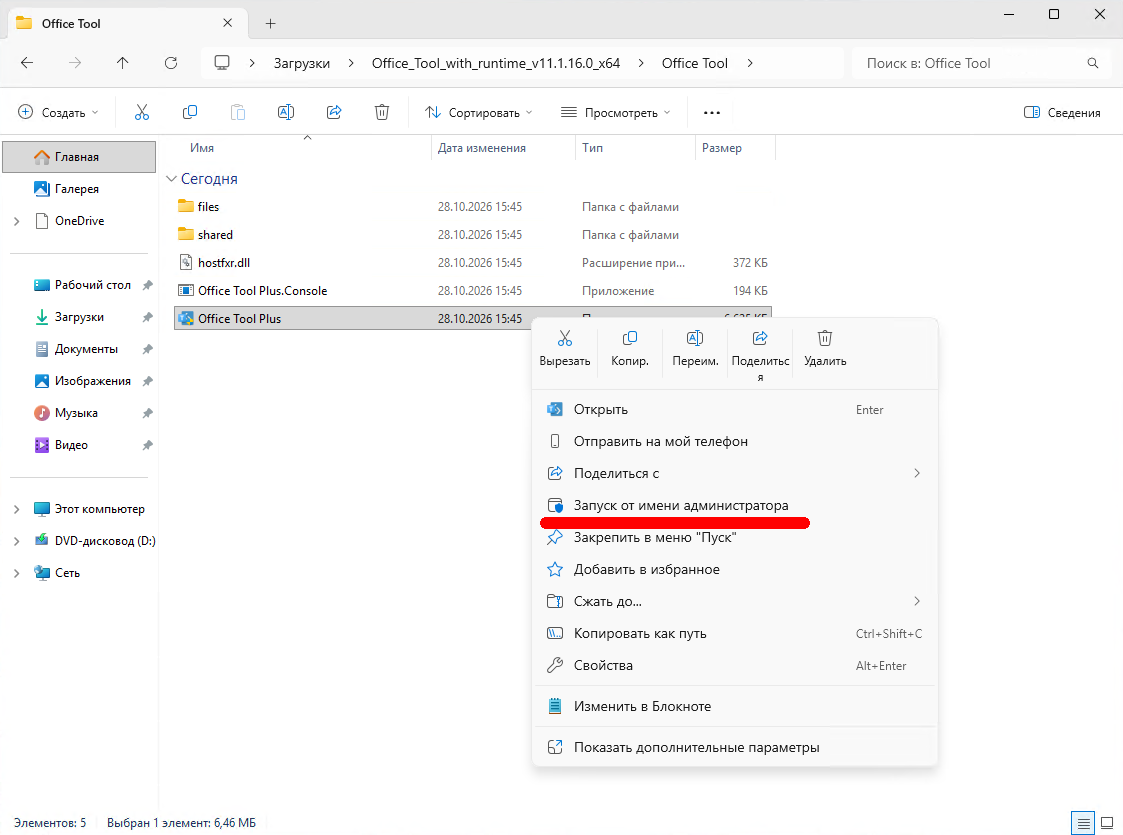Switch to large thumbnails view icon
The width and height of the screenshot is (1123, 835).
1107,823
